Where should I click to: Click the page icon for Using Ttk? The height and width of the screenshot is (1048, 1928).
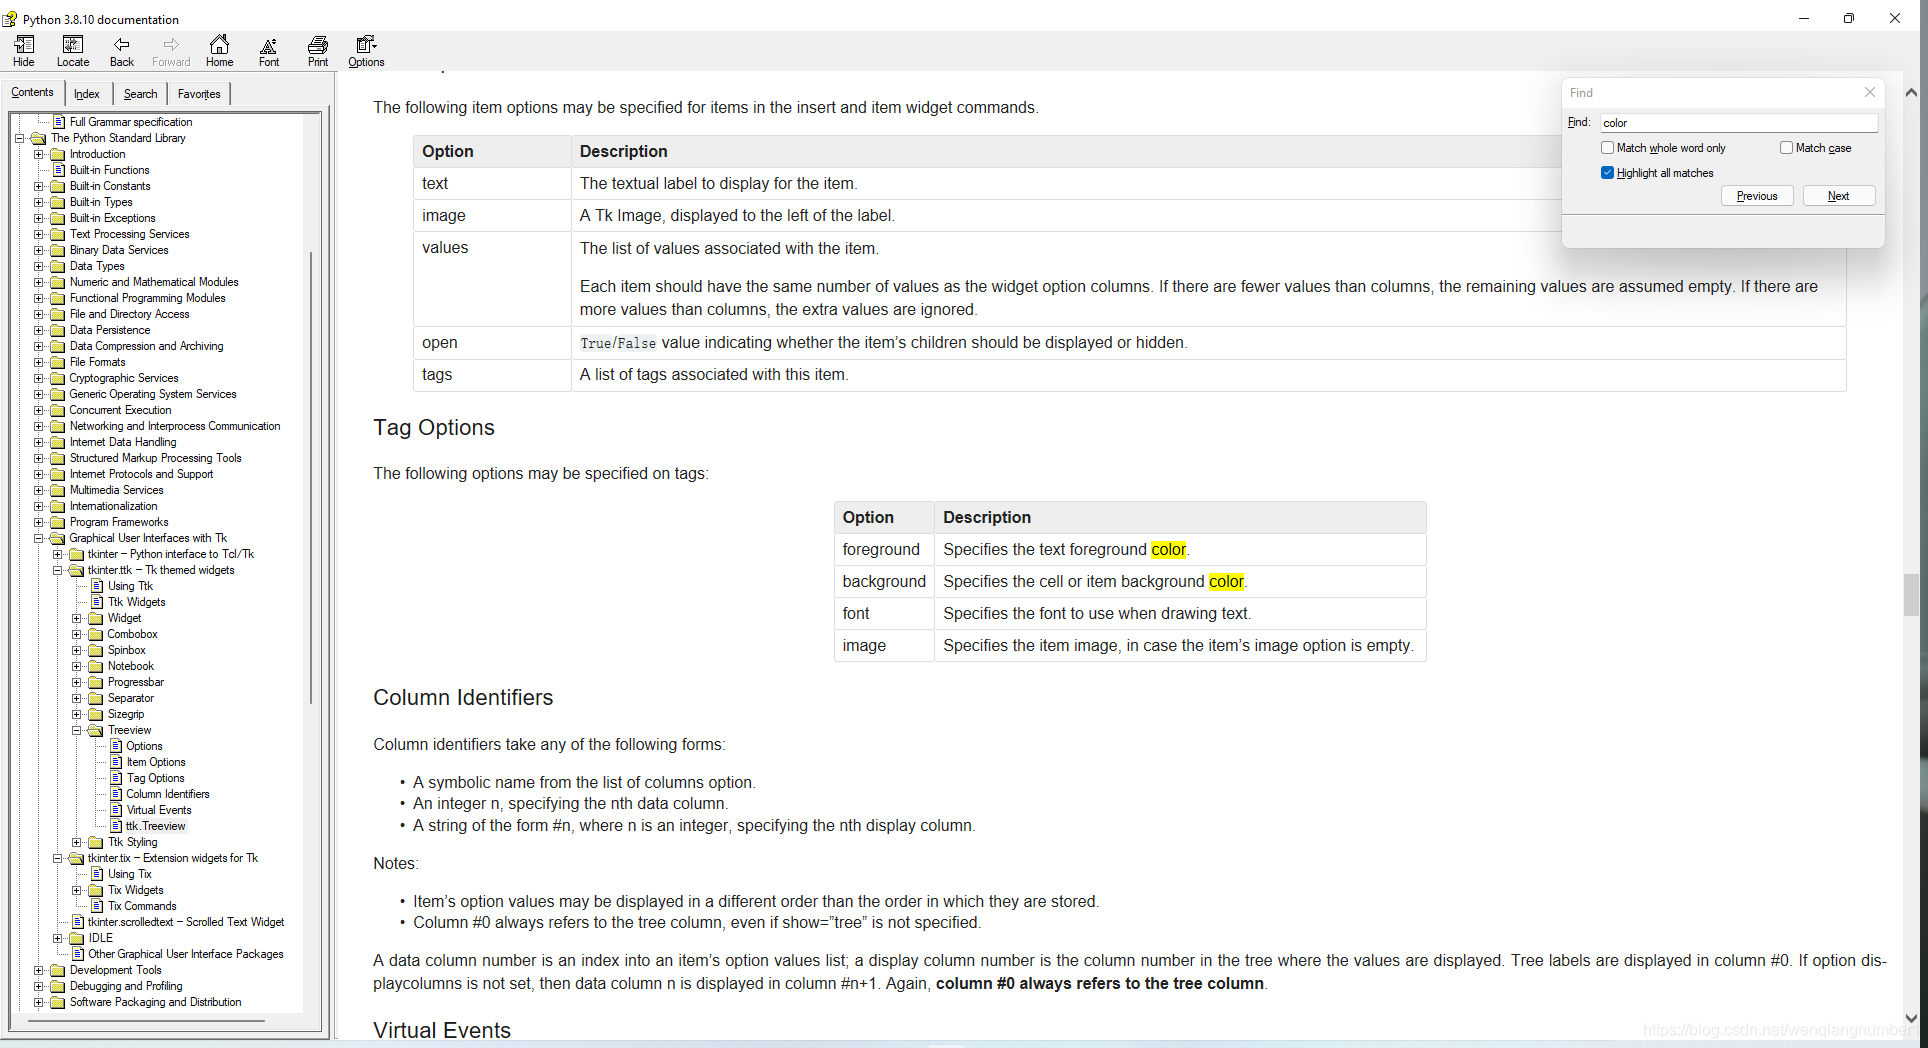point(97,586)
